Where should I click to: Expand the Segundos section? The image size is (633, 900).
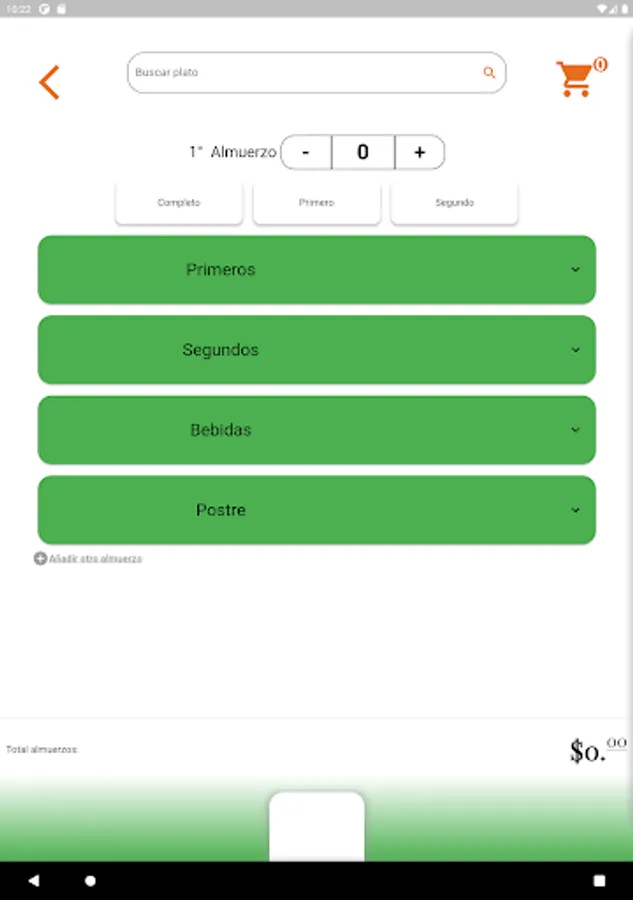coord(316,350)
